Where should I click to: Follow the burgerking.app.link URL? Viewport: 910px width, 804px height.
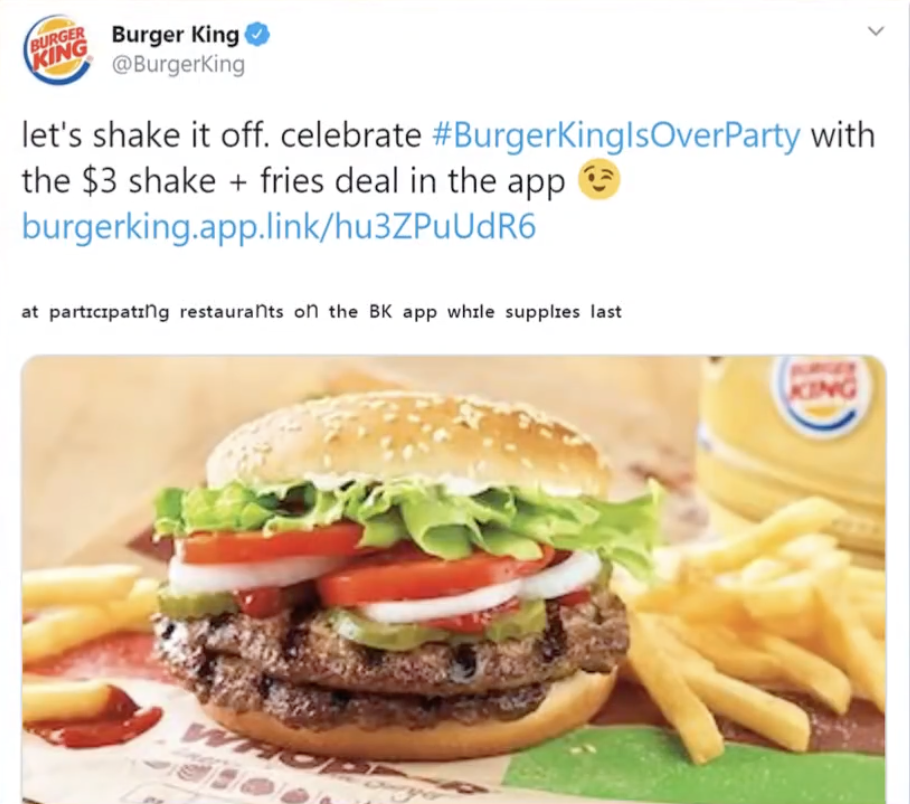coord(279,227)
